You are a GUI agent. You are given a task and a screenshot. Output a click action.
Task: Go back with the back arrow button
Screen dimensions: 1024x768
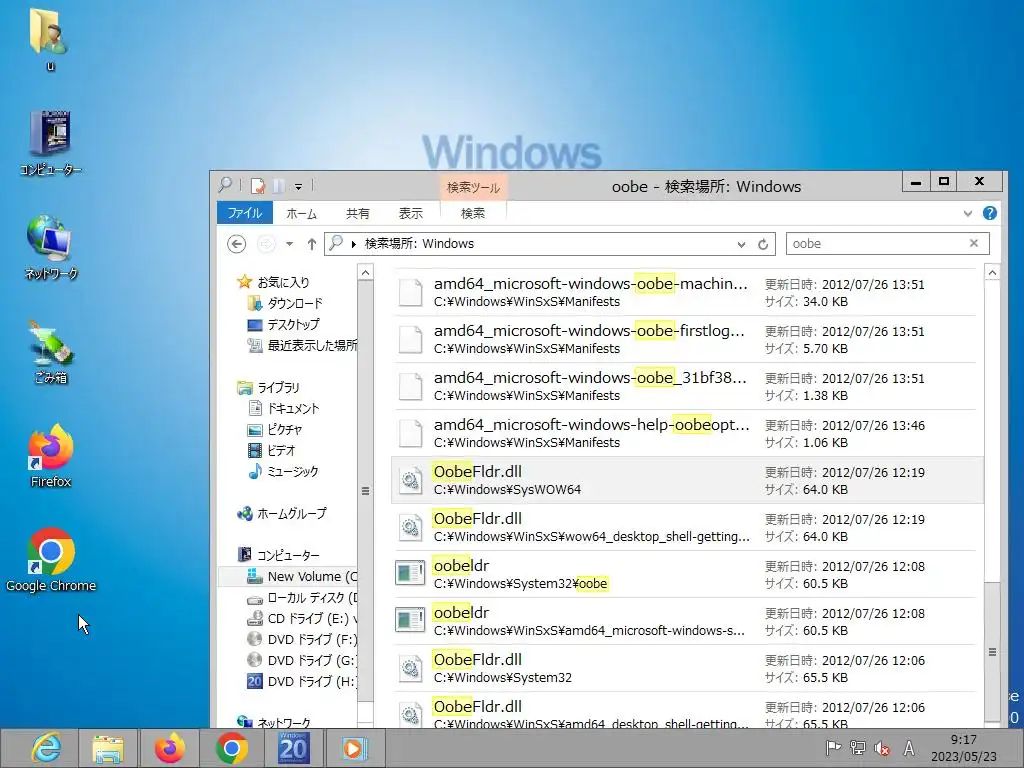point(236,244)
